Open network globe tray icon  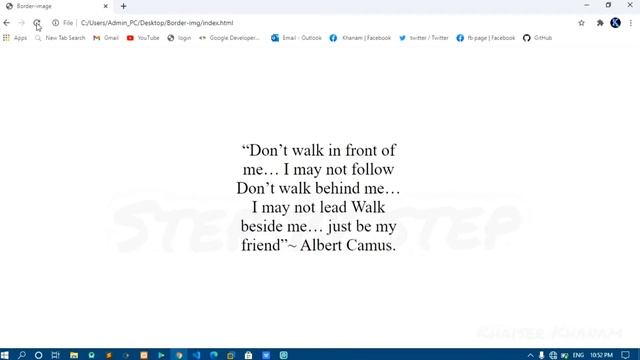point(553,355)
